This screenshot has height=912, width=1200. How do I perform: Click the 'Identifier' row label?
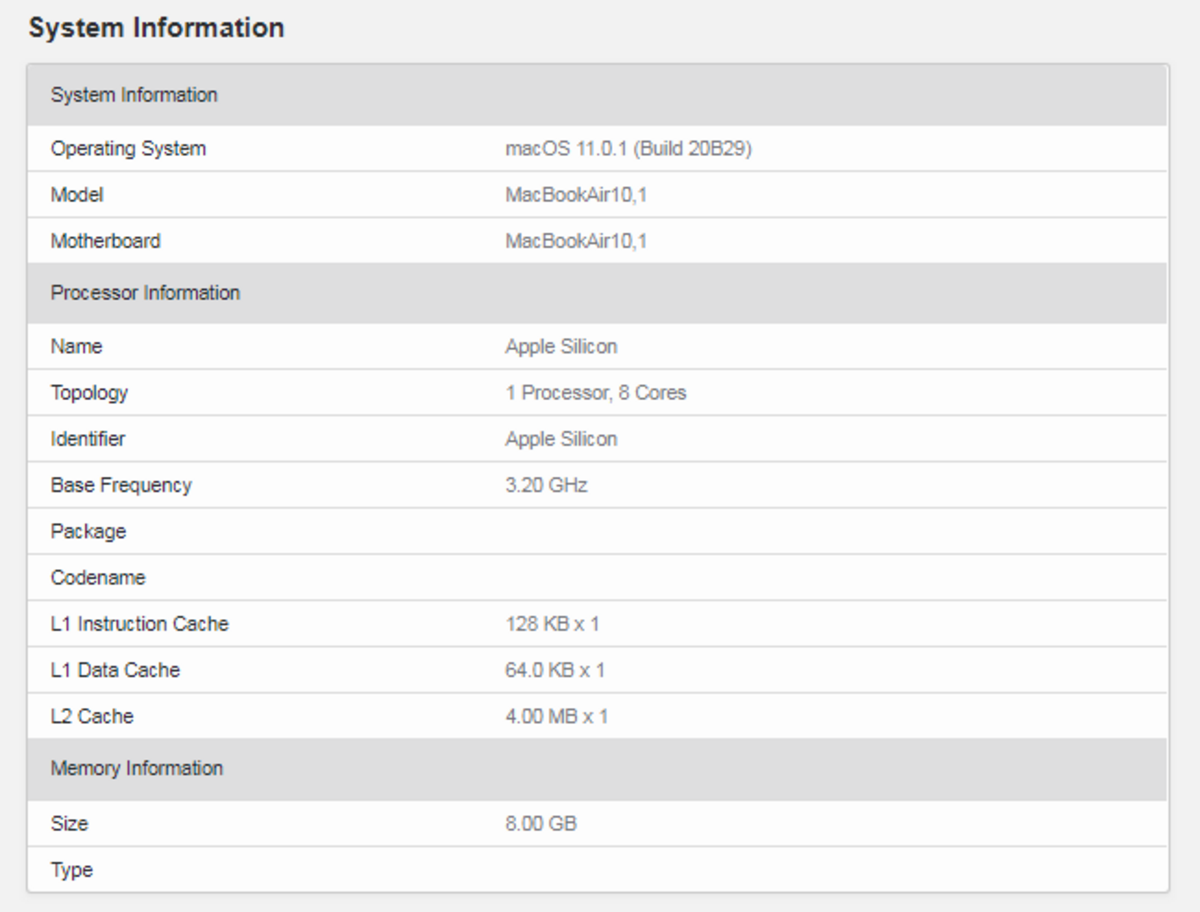pyautogui.click(x=88, y=439)
